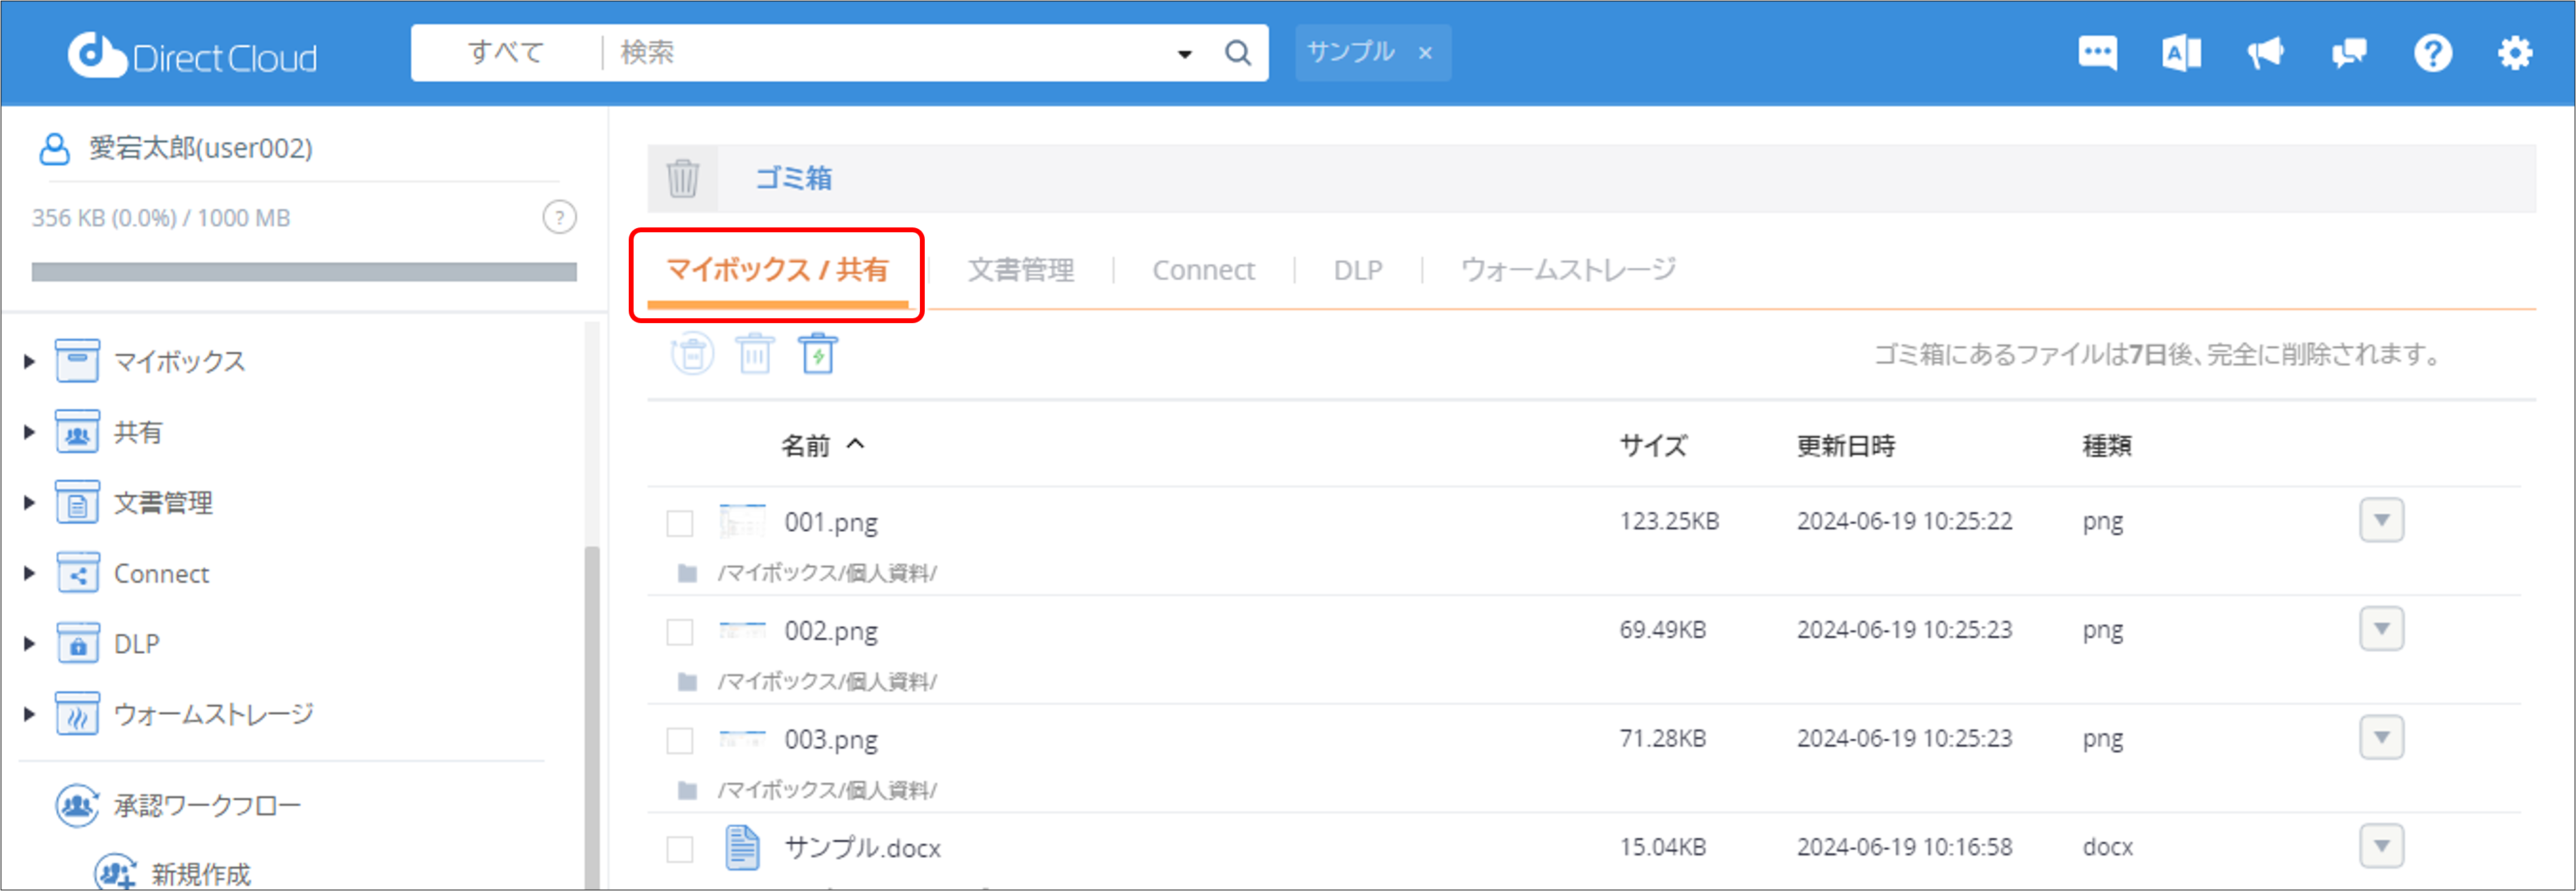This screenshot has height=891, width=2576.
Task: Expand the マイボックス tree node
Action: click(x=29, y=362)
